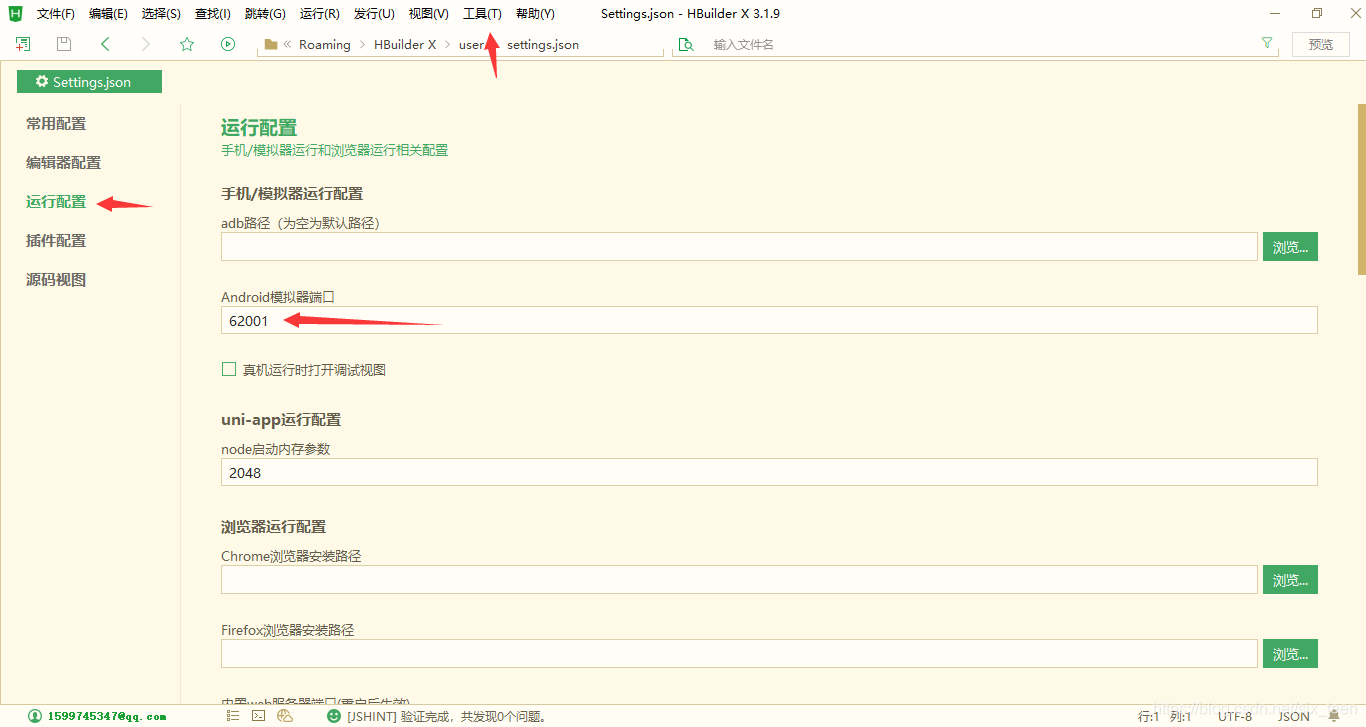Select 运行配置 in sidebar
This screenshot has height=727, width=1366.
tap(56, 202)
